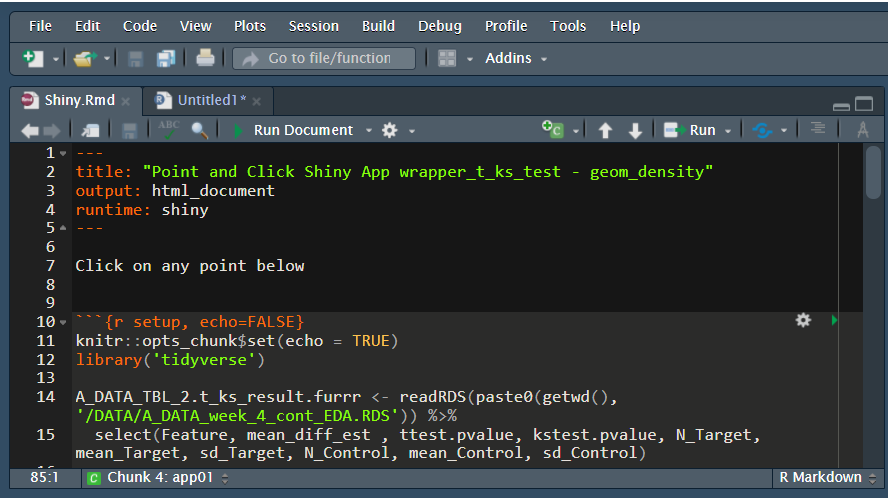Open the Addins dropdown
Viewport: 888px width, 498px height.
516,58
